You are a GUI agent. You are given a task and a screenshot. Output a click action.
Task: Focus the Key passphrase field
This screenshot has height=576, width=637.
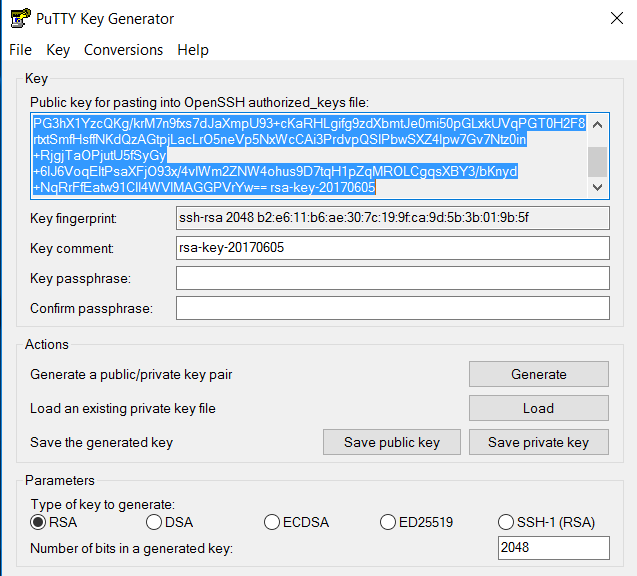(x=392, y=278)
